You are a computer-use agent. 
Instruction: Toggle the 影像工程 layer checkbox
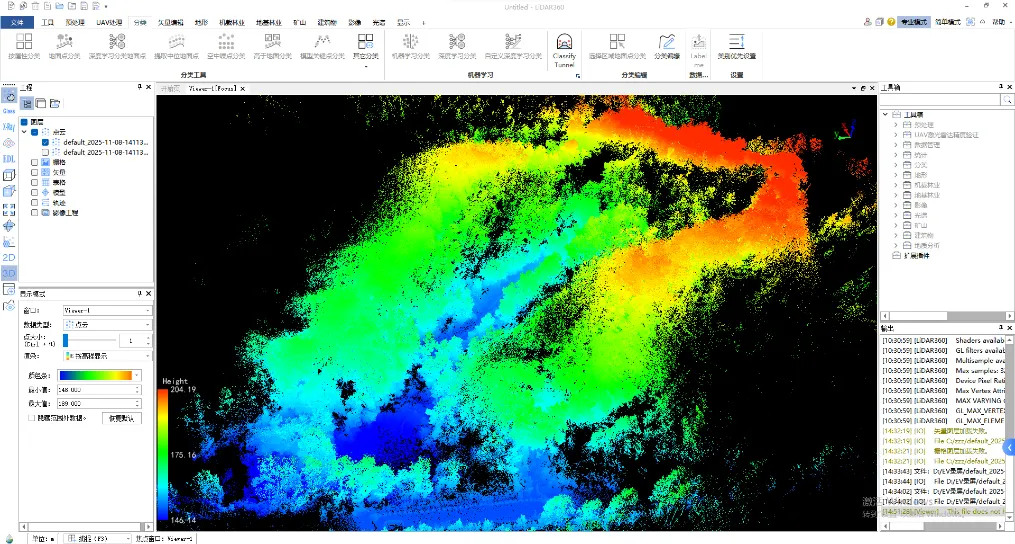(x=34, y=212)
